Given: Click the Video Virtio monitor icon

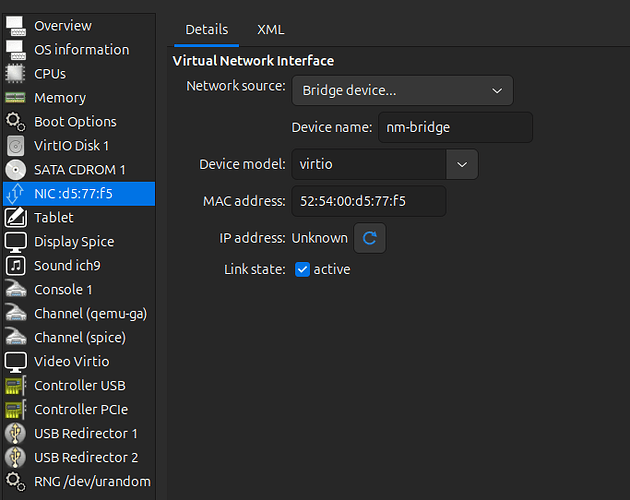Looking at the screenshot, I should click(16, 362).
